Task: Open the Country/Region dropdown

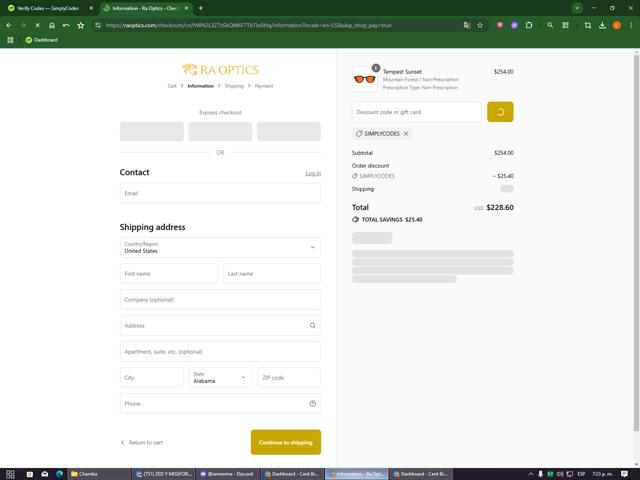Action: 220,247
